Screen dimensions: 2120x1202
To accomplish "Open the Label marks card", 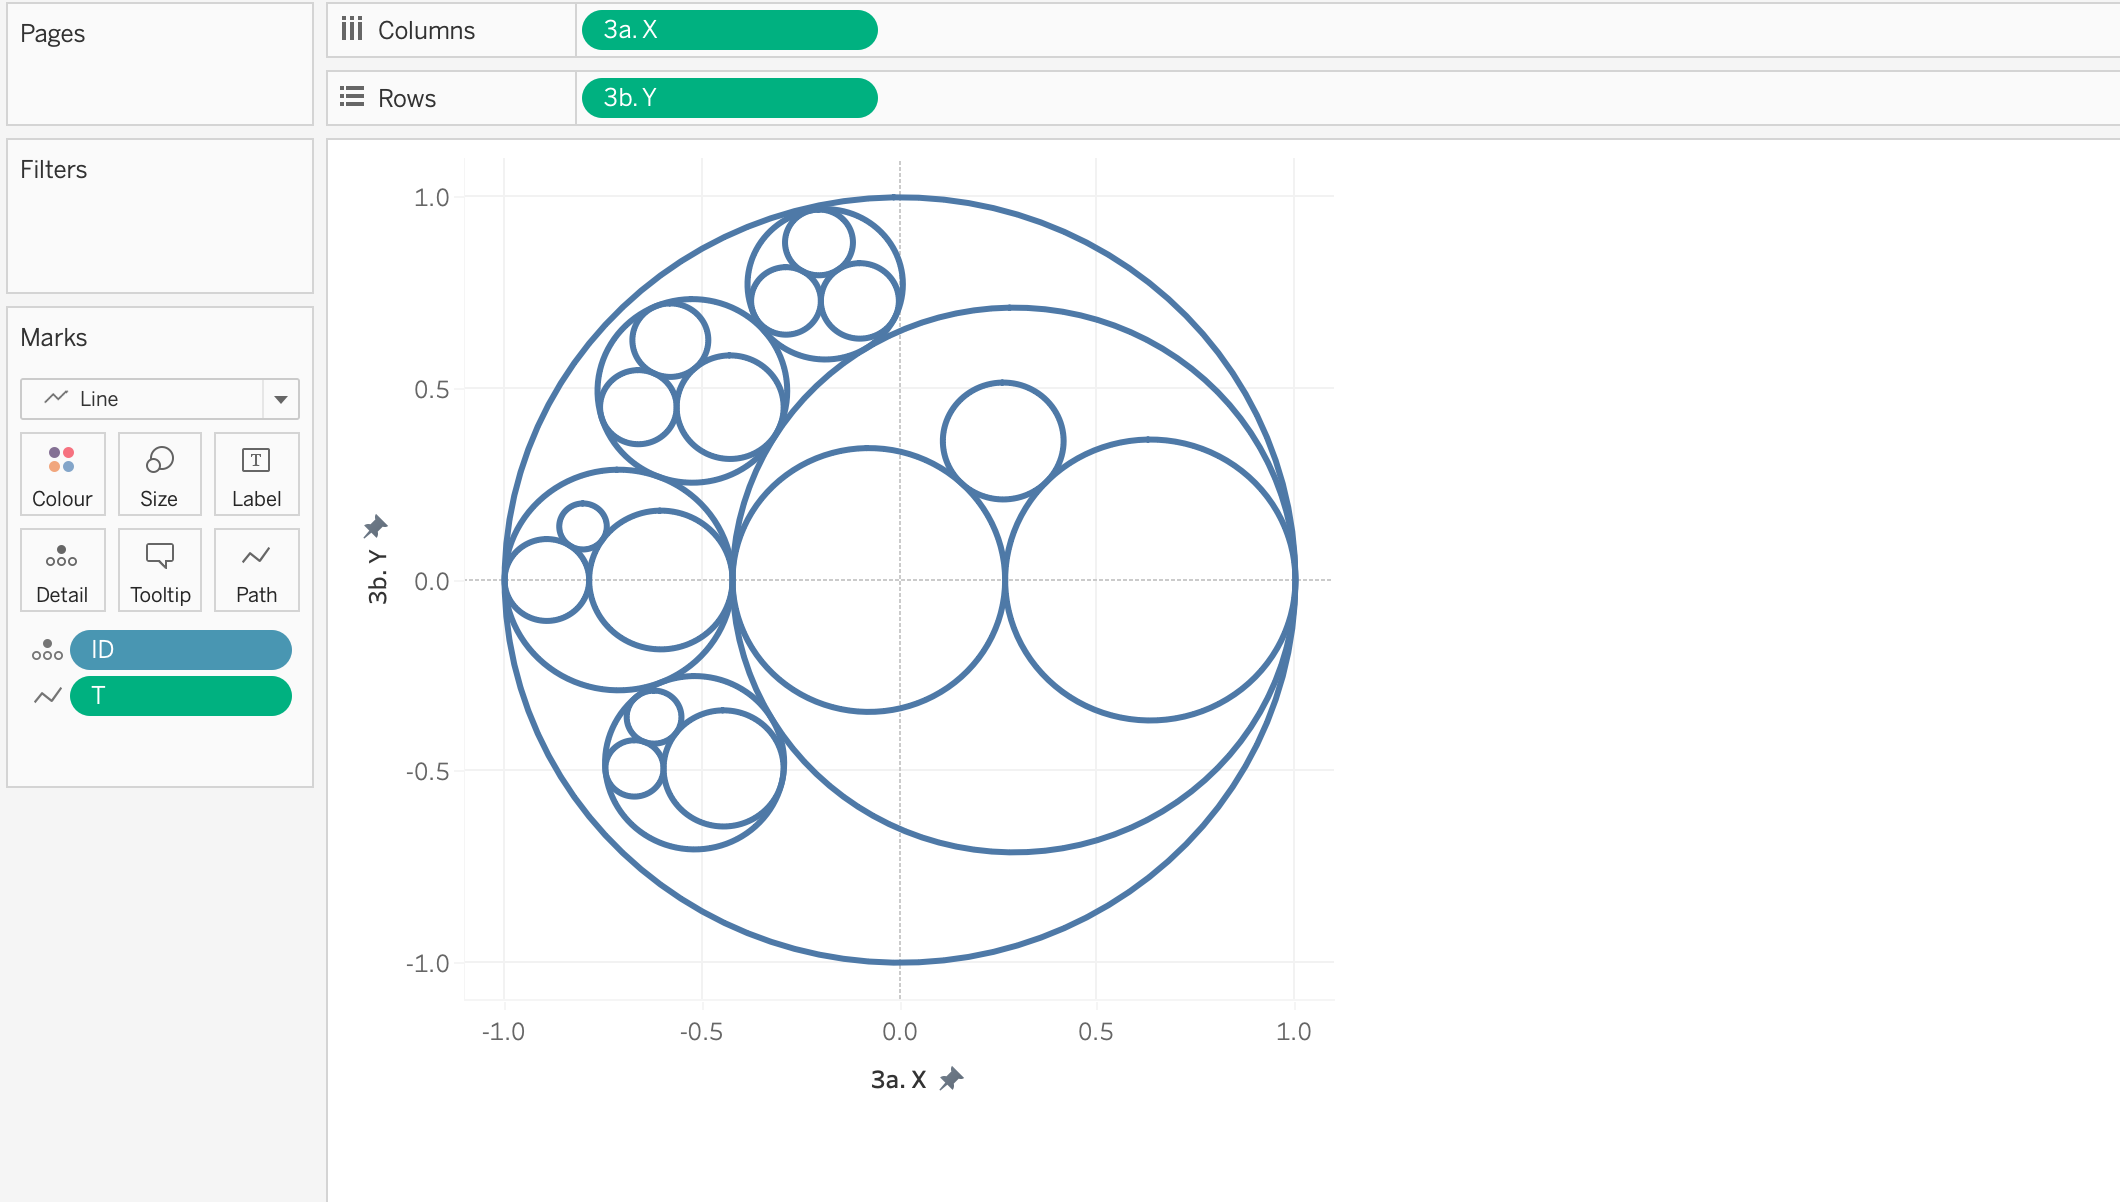I will pyautogui.click(x=256, y=474).
